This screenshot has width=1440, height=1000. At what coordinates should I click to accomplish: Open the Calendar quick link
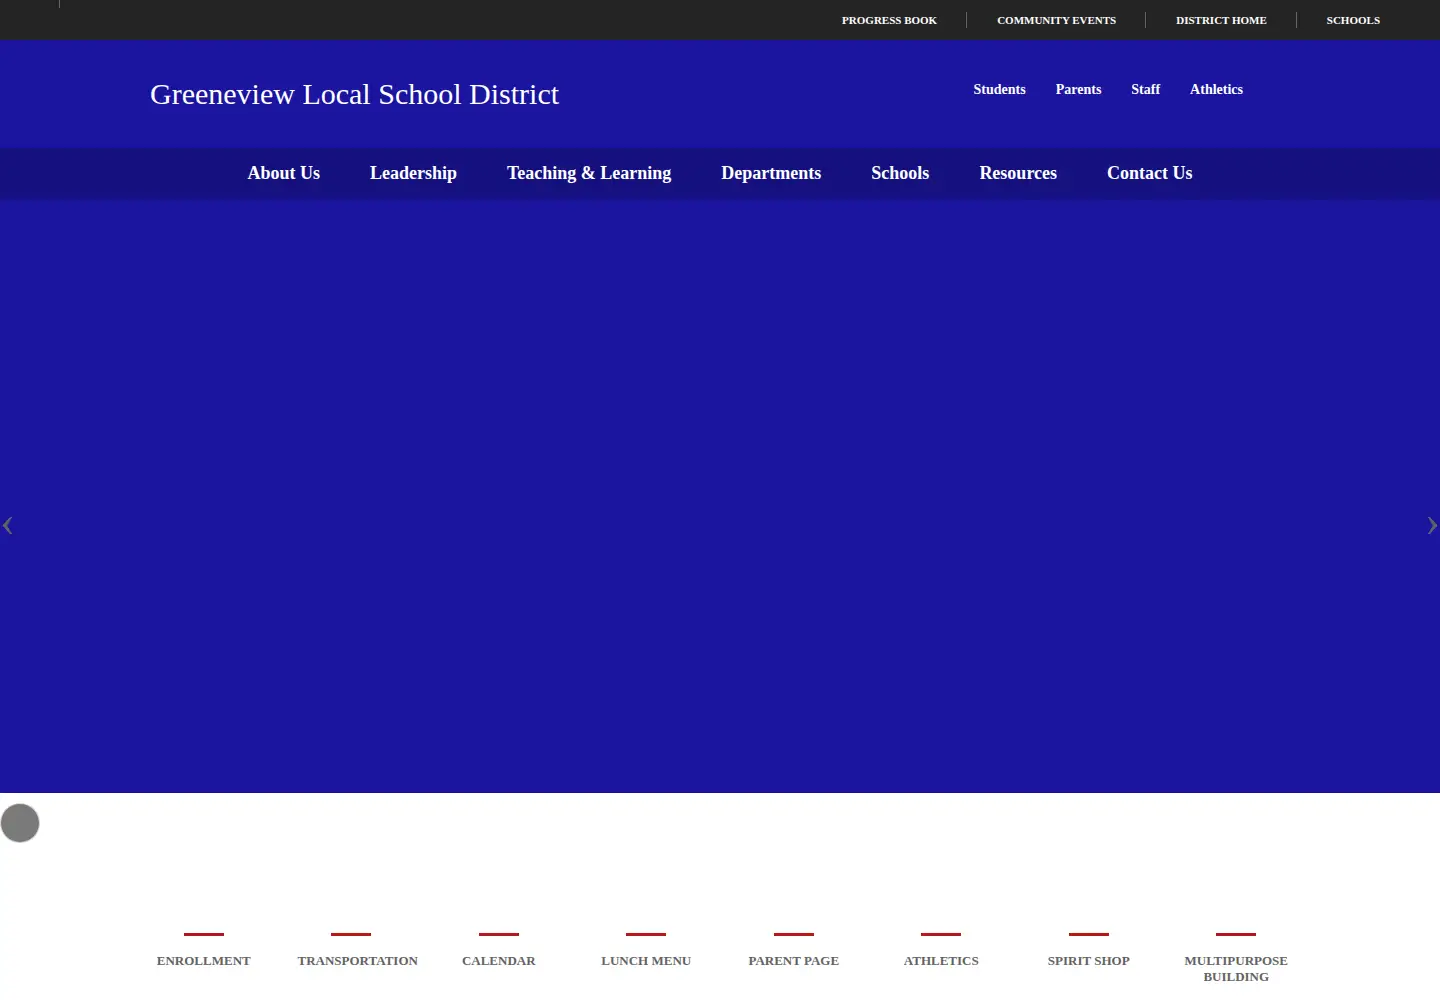(x=499, y=961)
